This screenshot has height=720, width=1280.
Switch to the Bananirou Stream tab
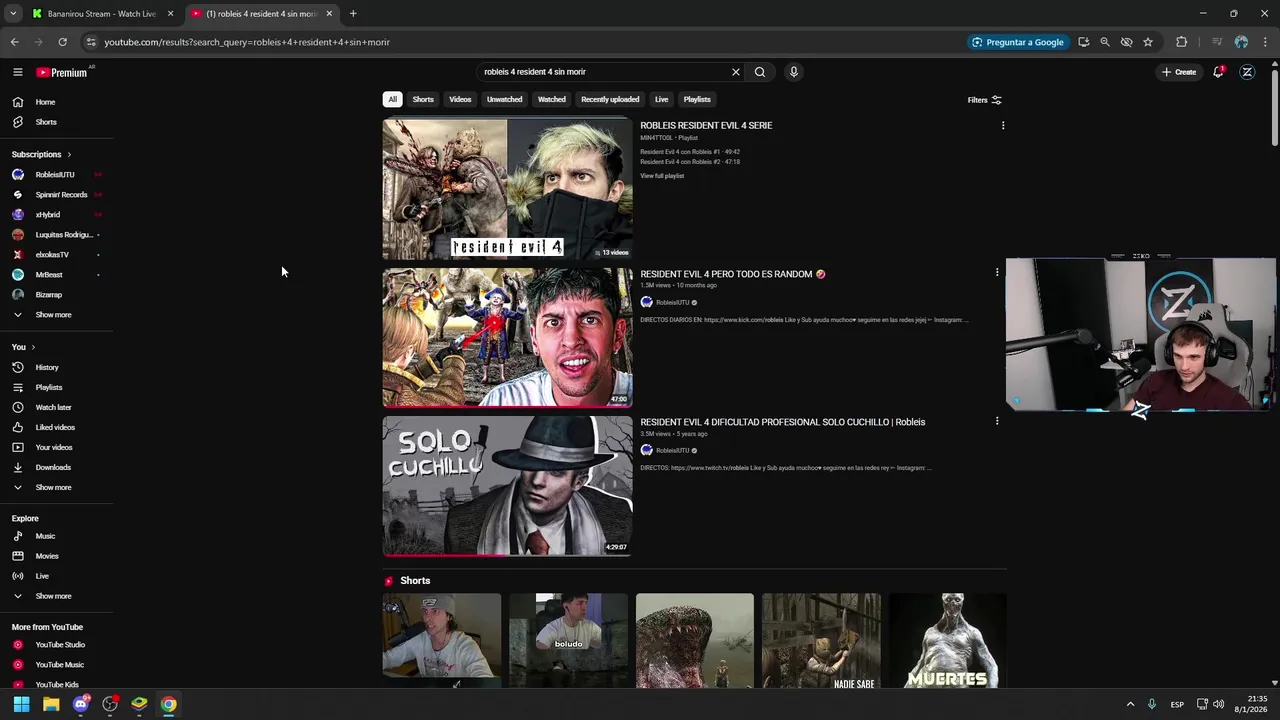tap(100, 14)
